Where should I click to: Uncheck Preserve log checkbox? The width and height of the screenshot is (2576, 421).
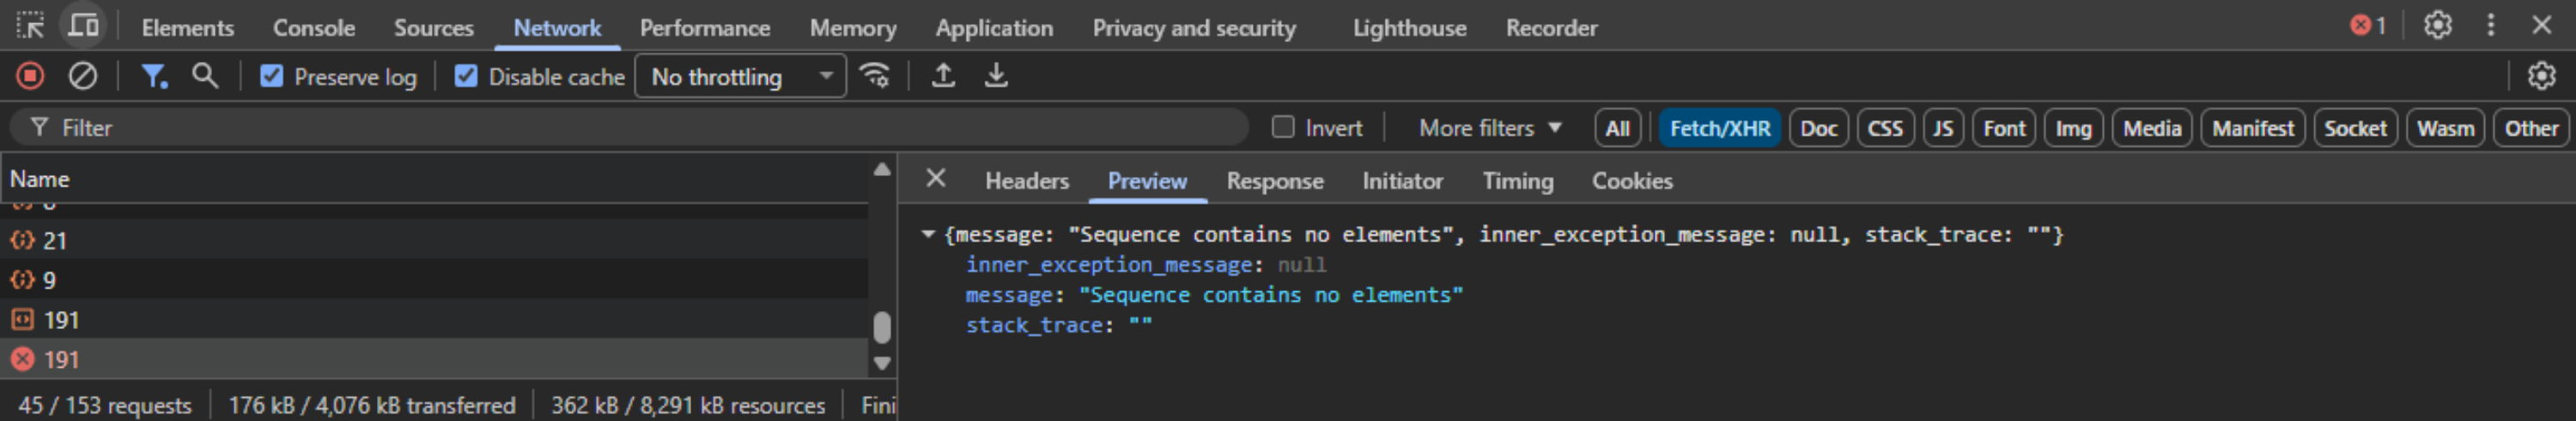click(x=272, y=77)
